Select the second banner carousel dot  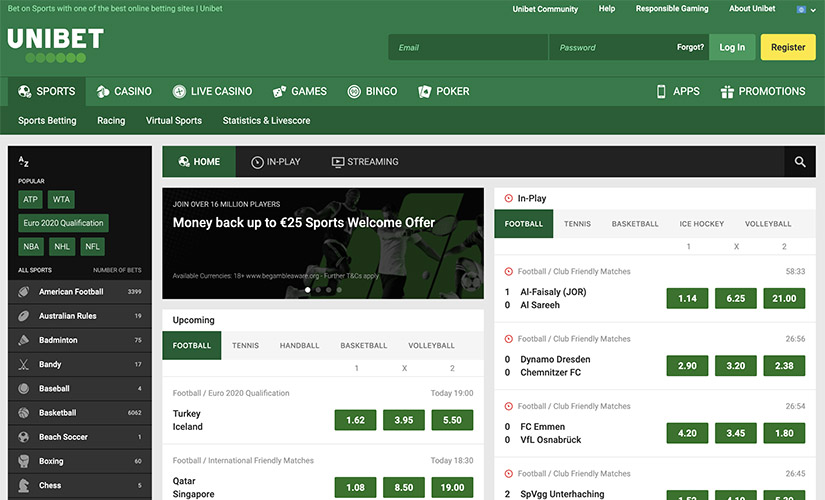(x=318, y=289)
